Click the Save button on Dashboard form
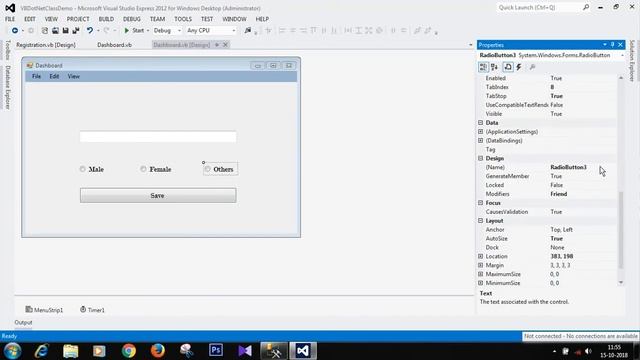The image size is (640, 360). tap(158, 196)
